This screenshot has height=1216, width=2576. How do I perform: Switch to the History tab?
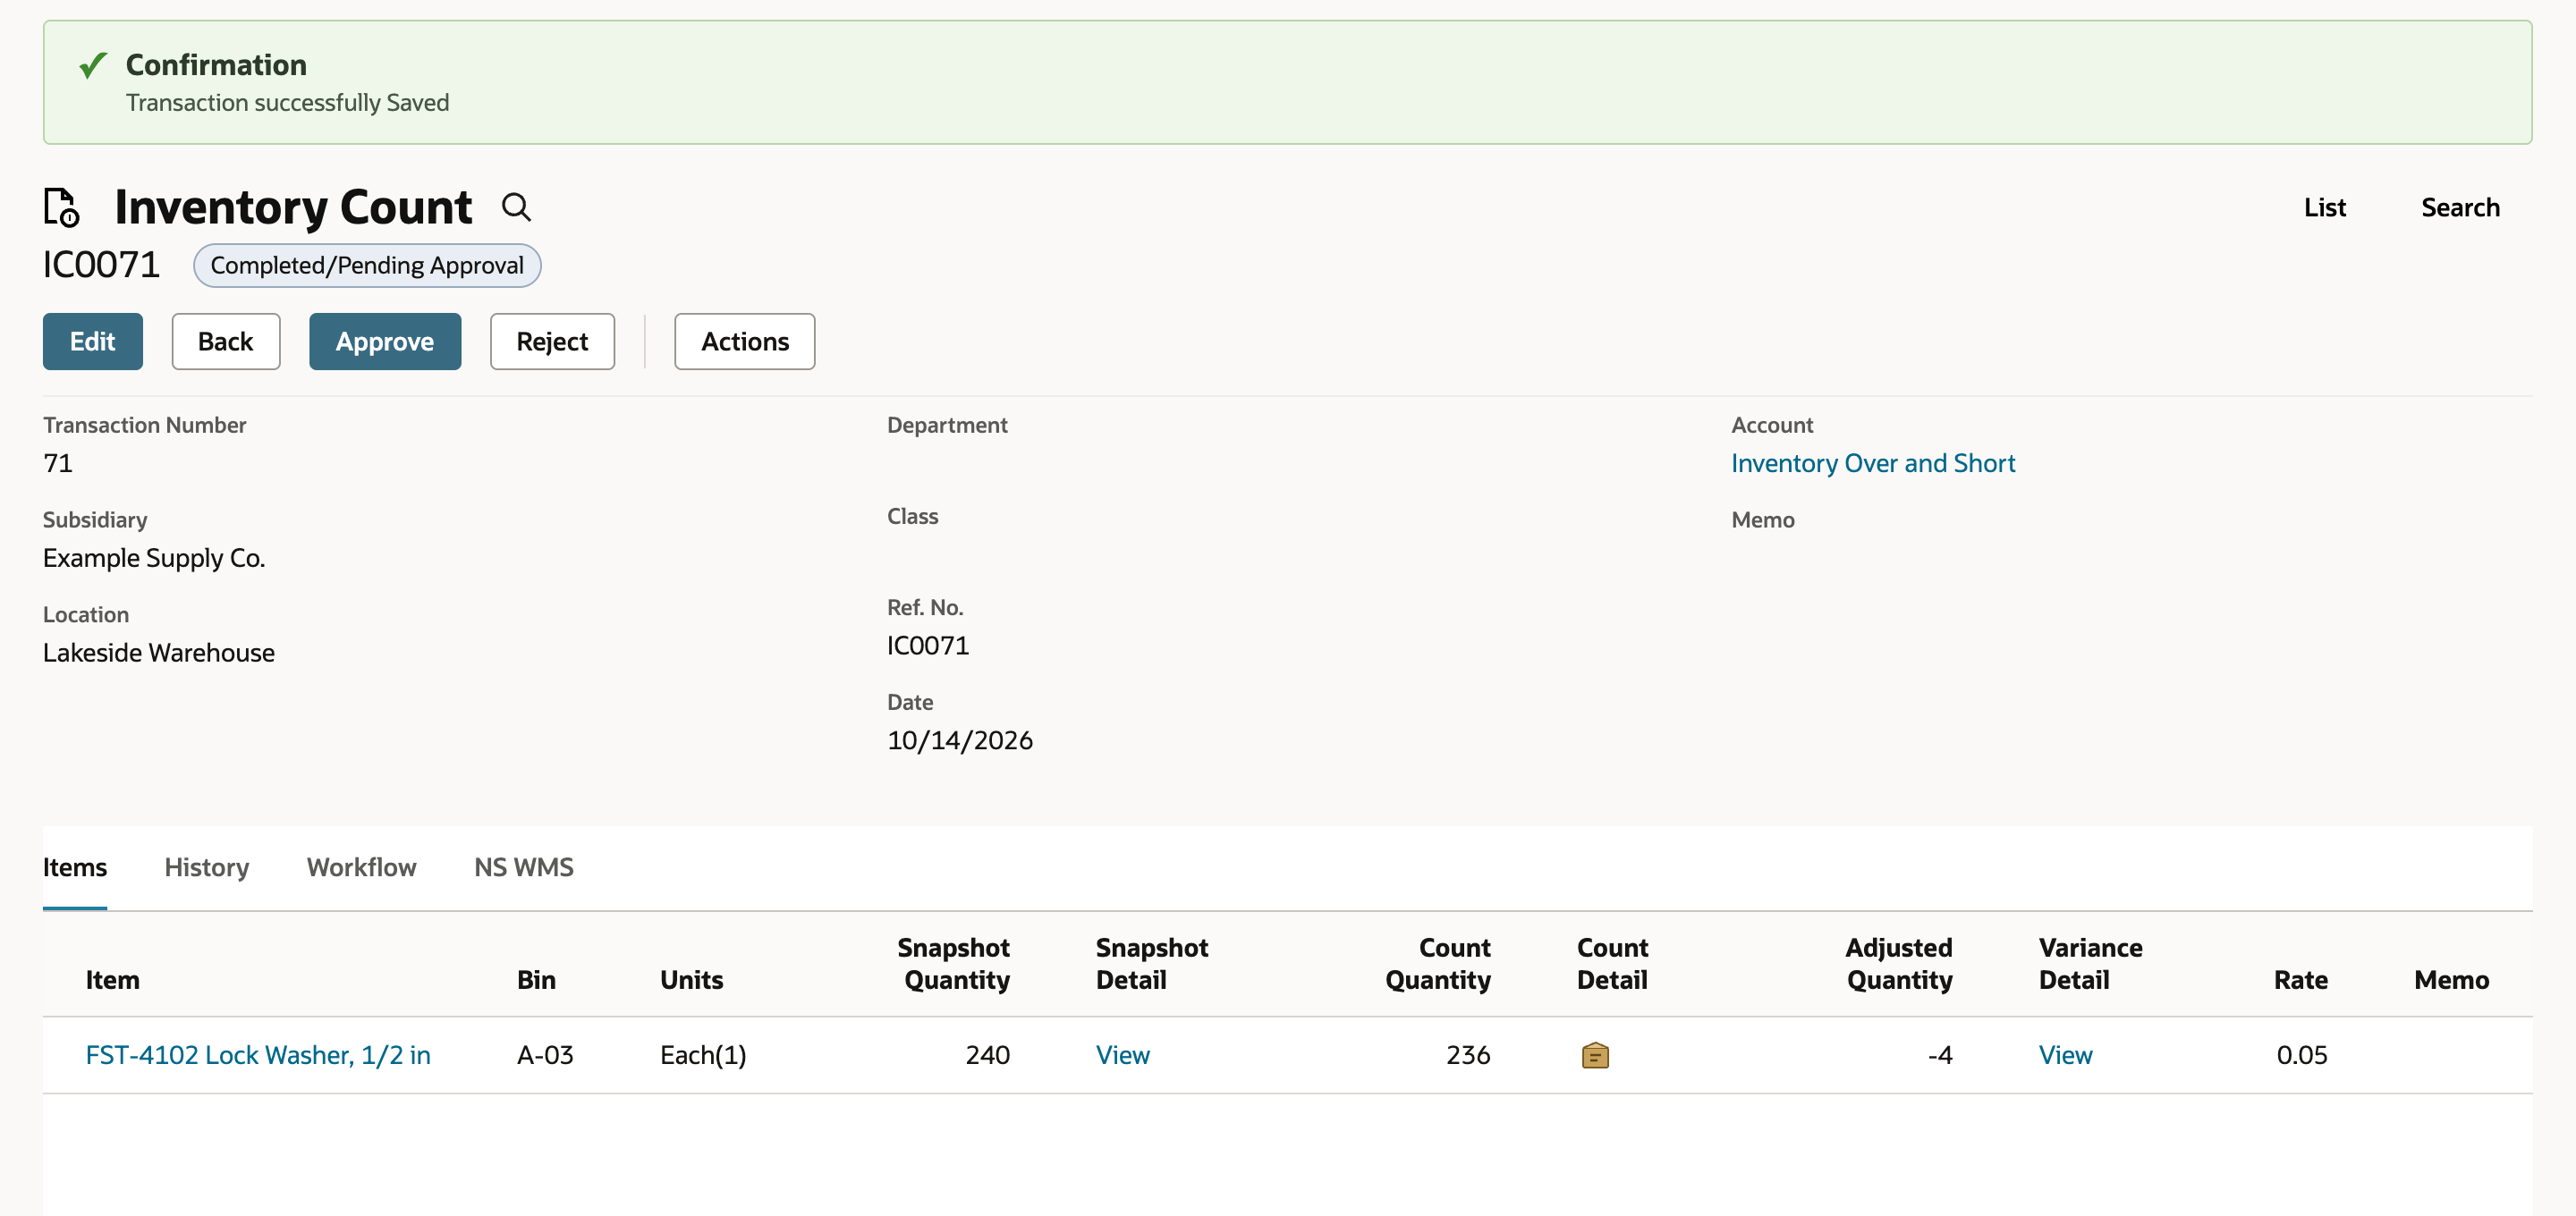pos(207,867)
